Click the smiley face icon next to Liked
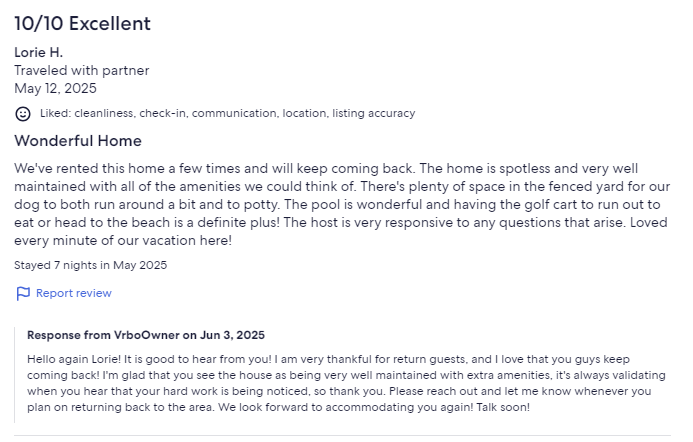The width and height of the screenshot is (693, 442). [23, 113]
